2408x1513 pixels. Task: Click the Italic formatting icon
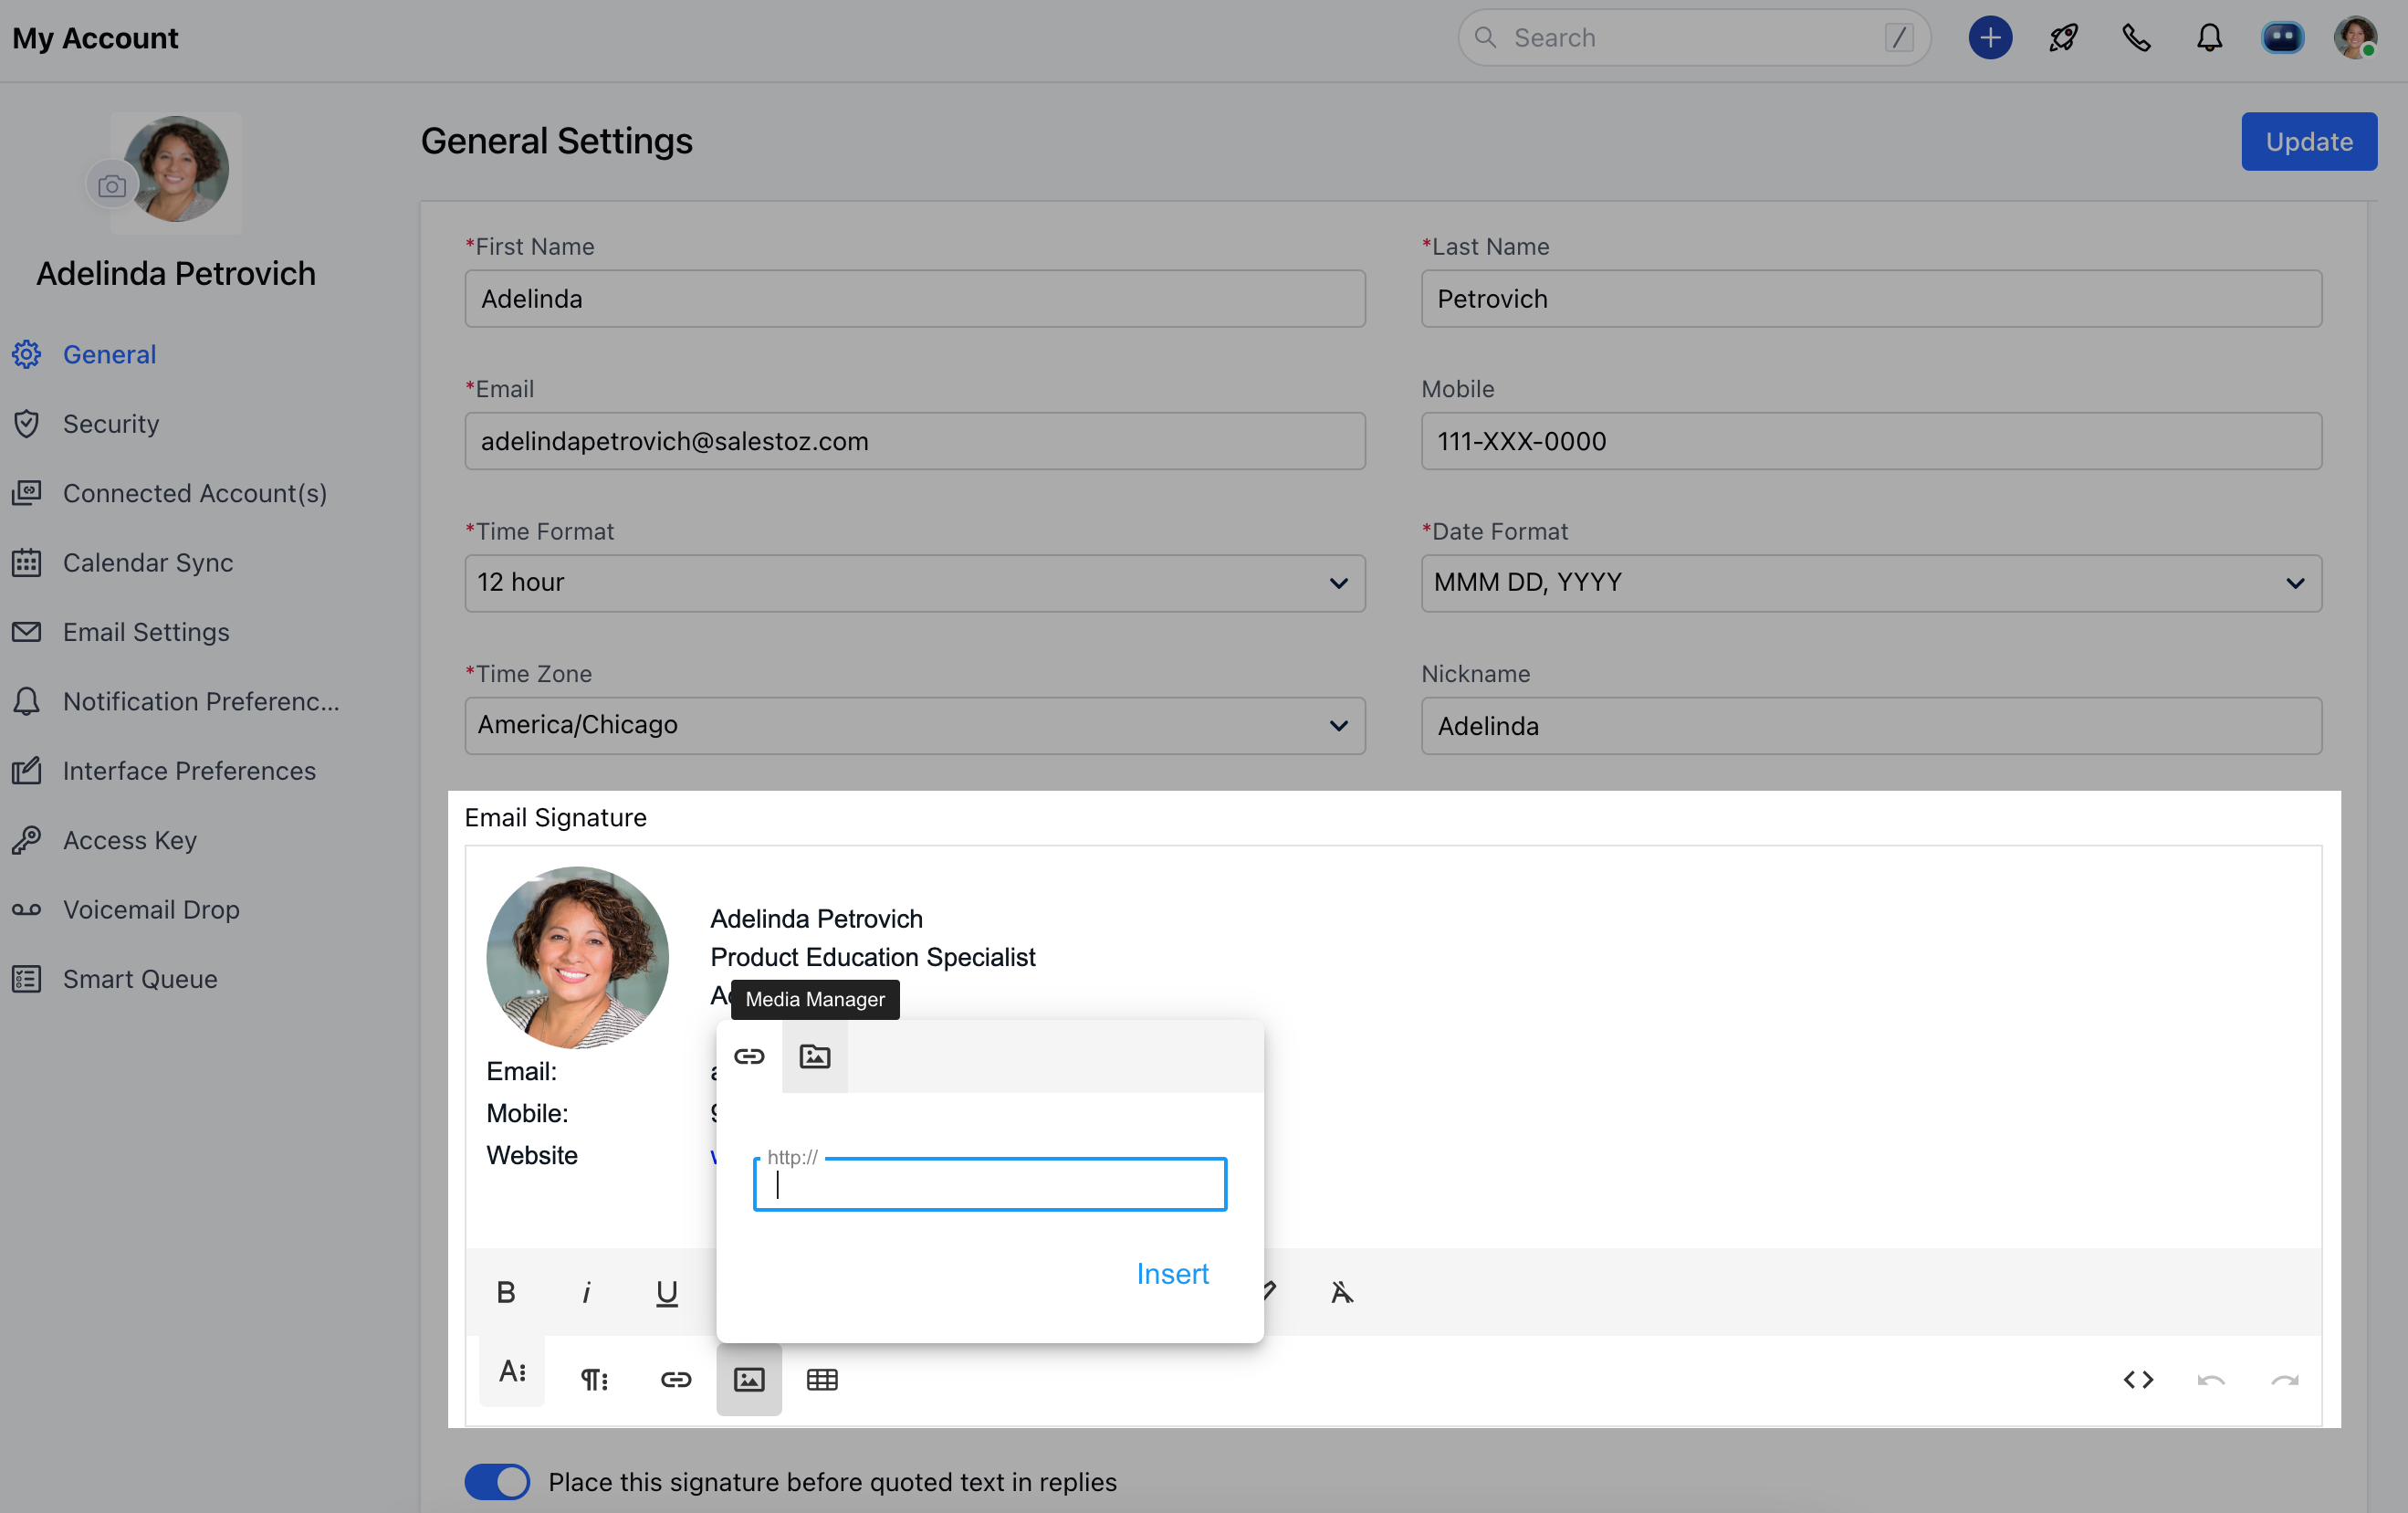tap(586, 1292)
